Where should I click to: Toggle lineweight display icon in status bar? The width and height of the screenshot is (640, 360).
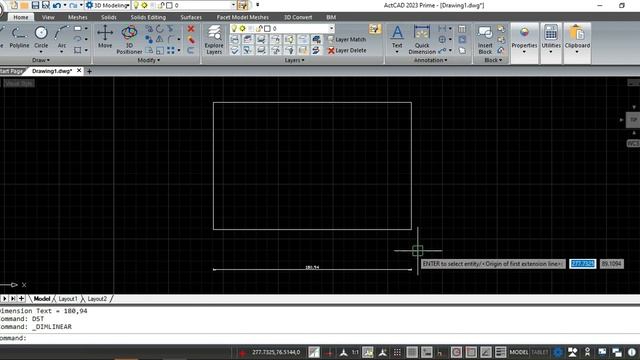point(500,352)
